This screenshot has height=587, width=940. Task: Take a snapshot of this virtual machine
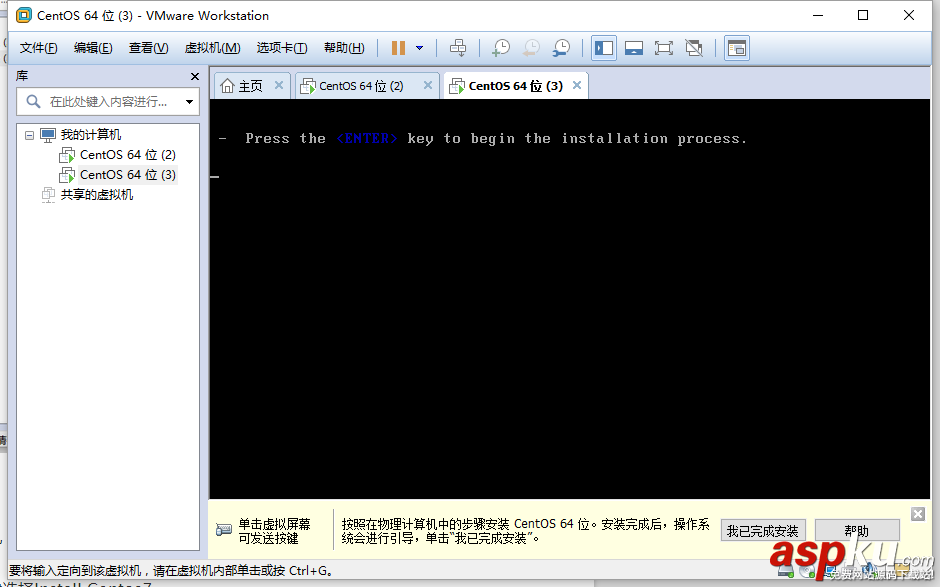click(501, 48)
